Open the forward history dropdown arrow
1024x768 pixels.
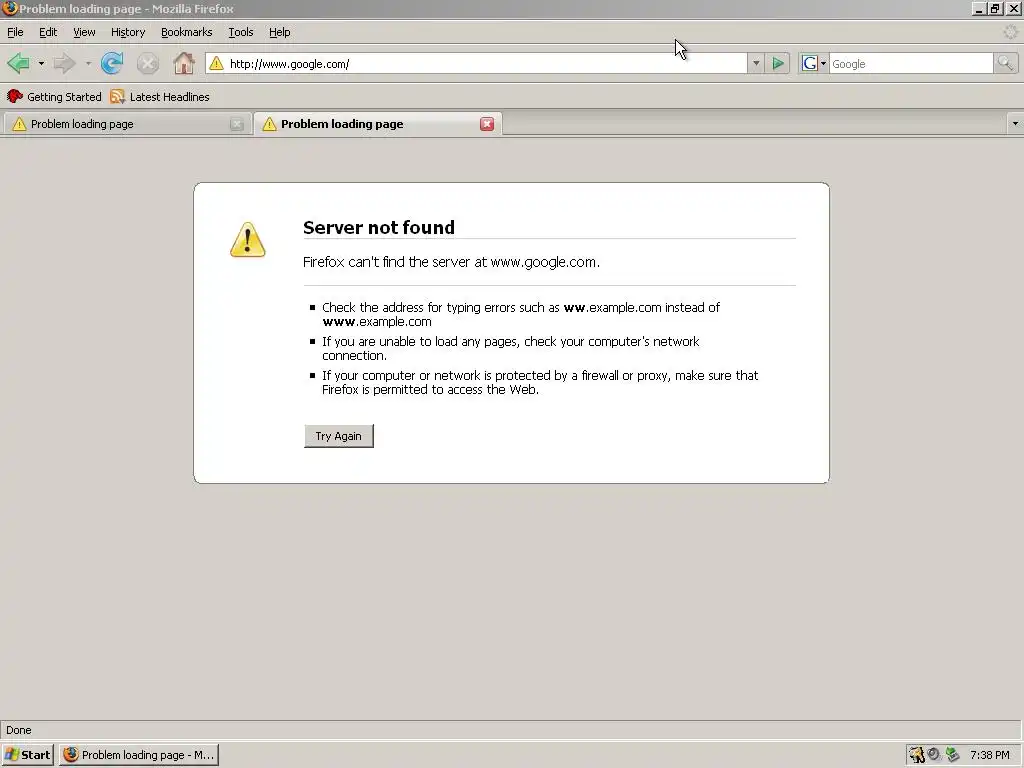pos(88,63)
